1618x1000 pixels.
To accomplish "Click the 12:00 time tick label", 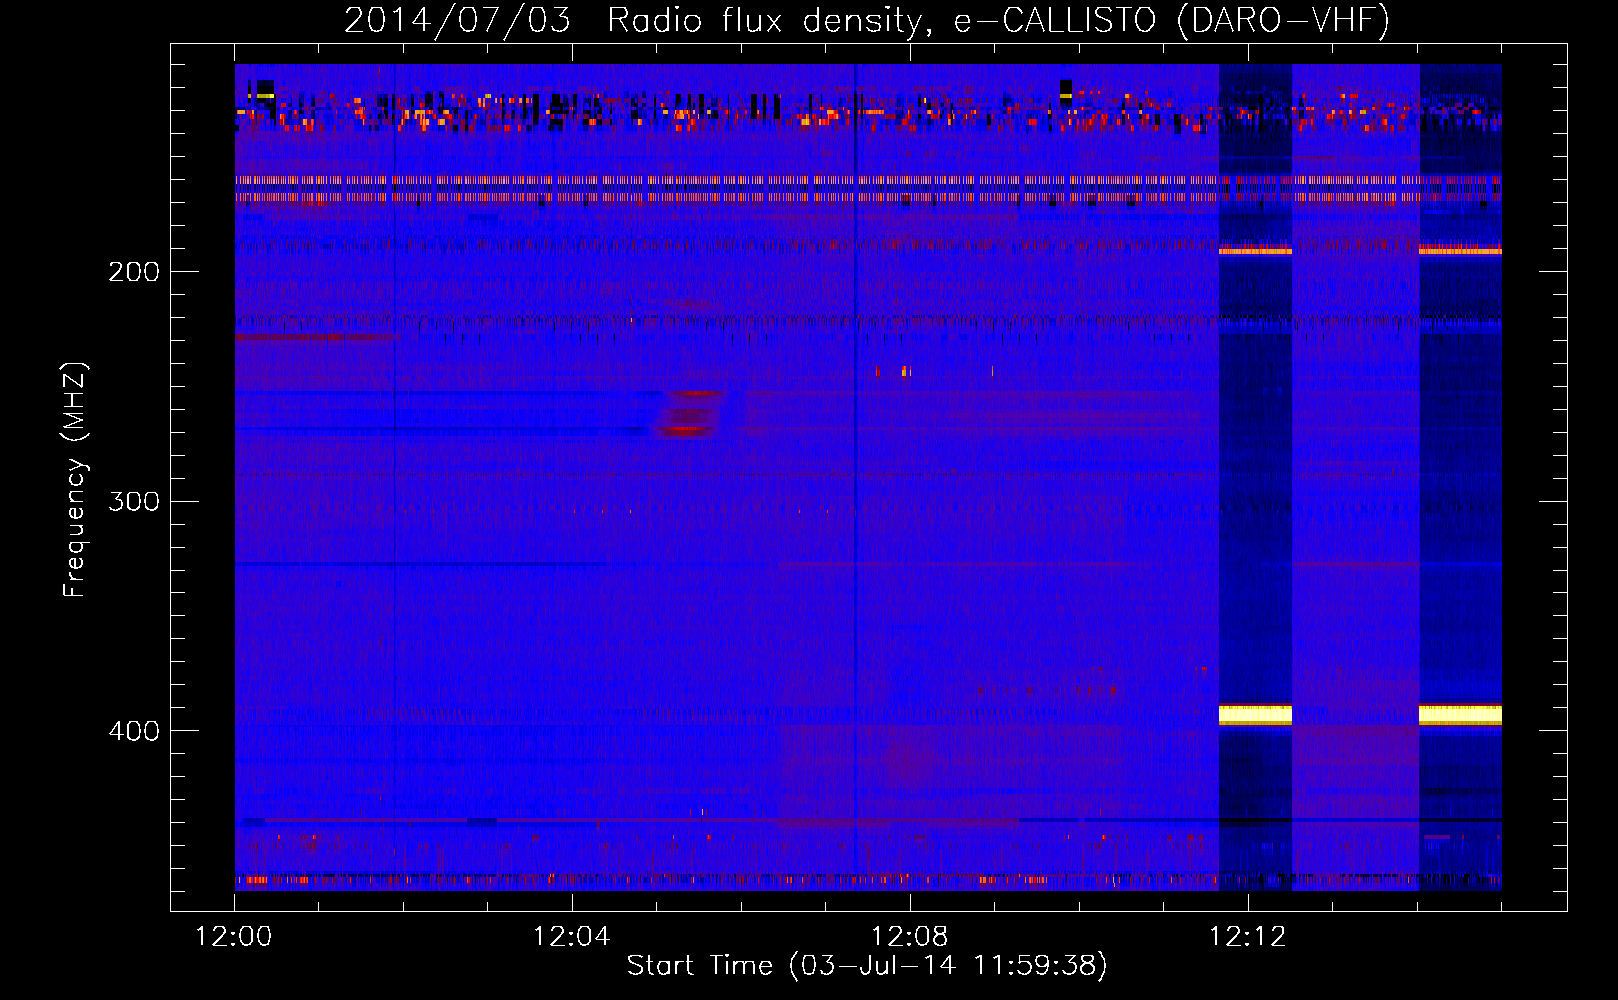I will 234,937.
